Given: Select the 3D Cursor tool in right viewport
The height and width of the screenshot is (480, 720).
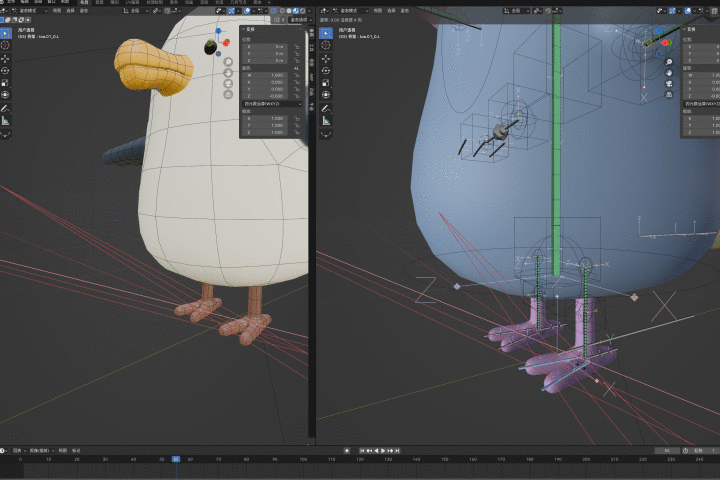Looking at the screenshot, I should pyautogui.click(x=326, y=45).
